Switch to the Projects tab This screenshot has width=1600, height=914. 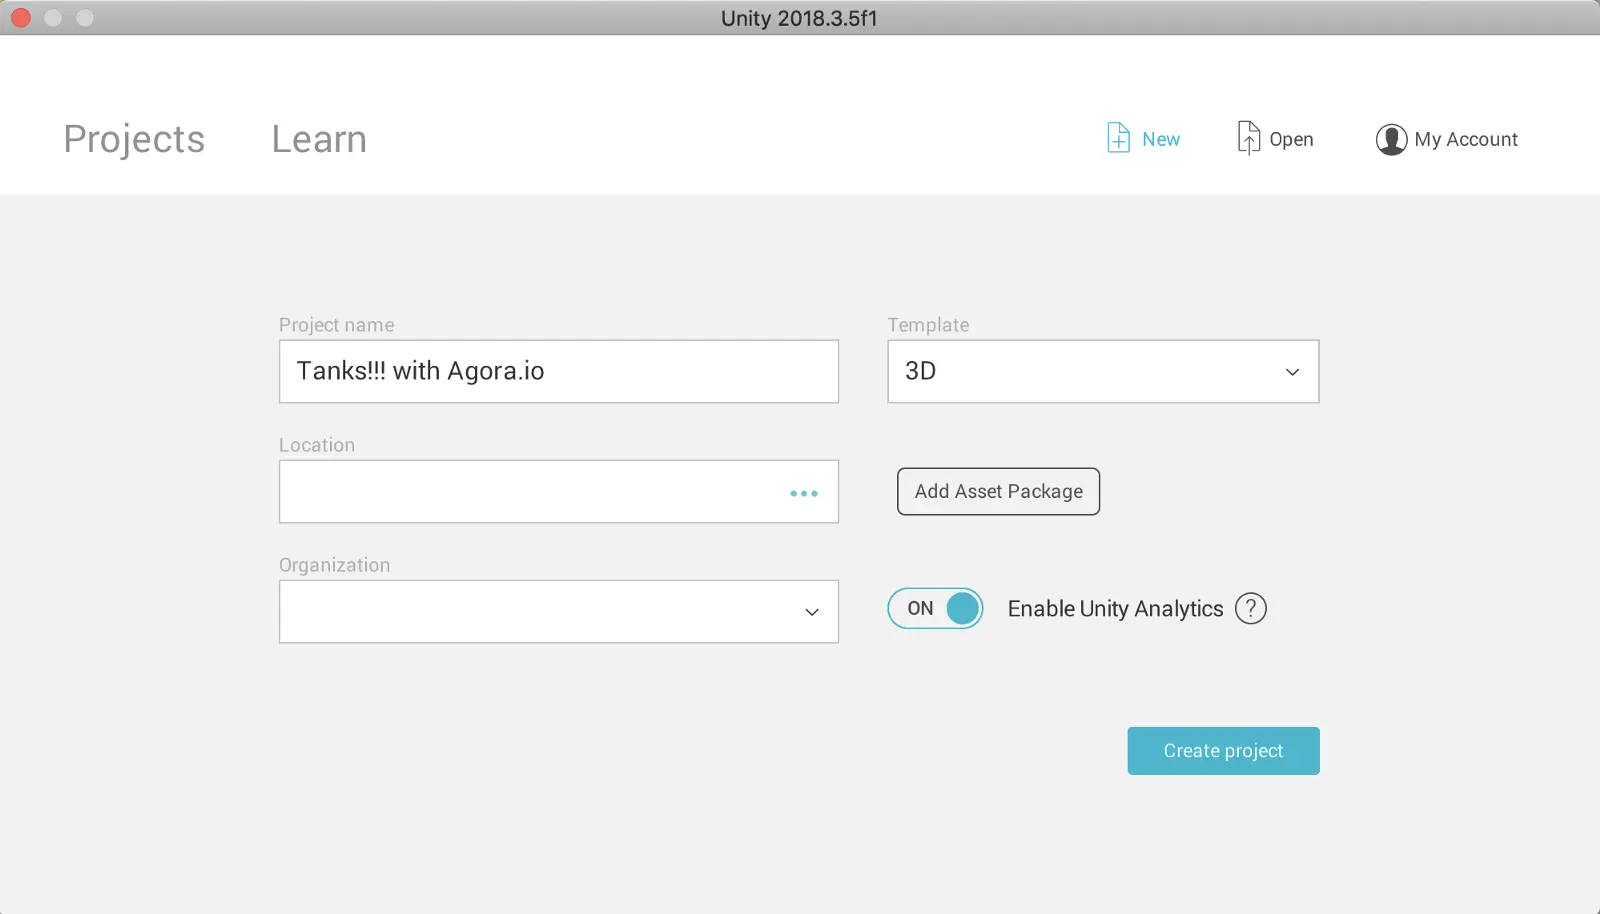tap(134, 139)
